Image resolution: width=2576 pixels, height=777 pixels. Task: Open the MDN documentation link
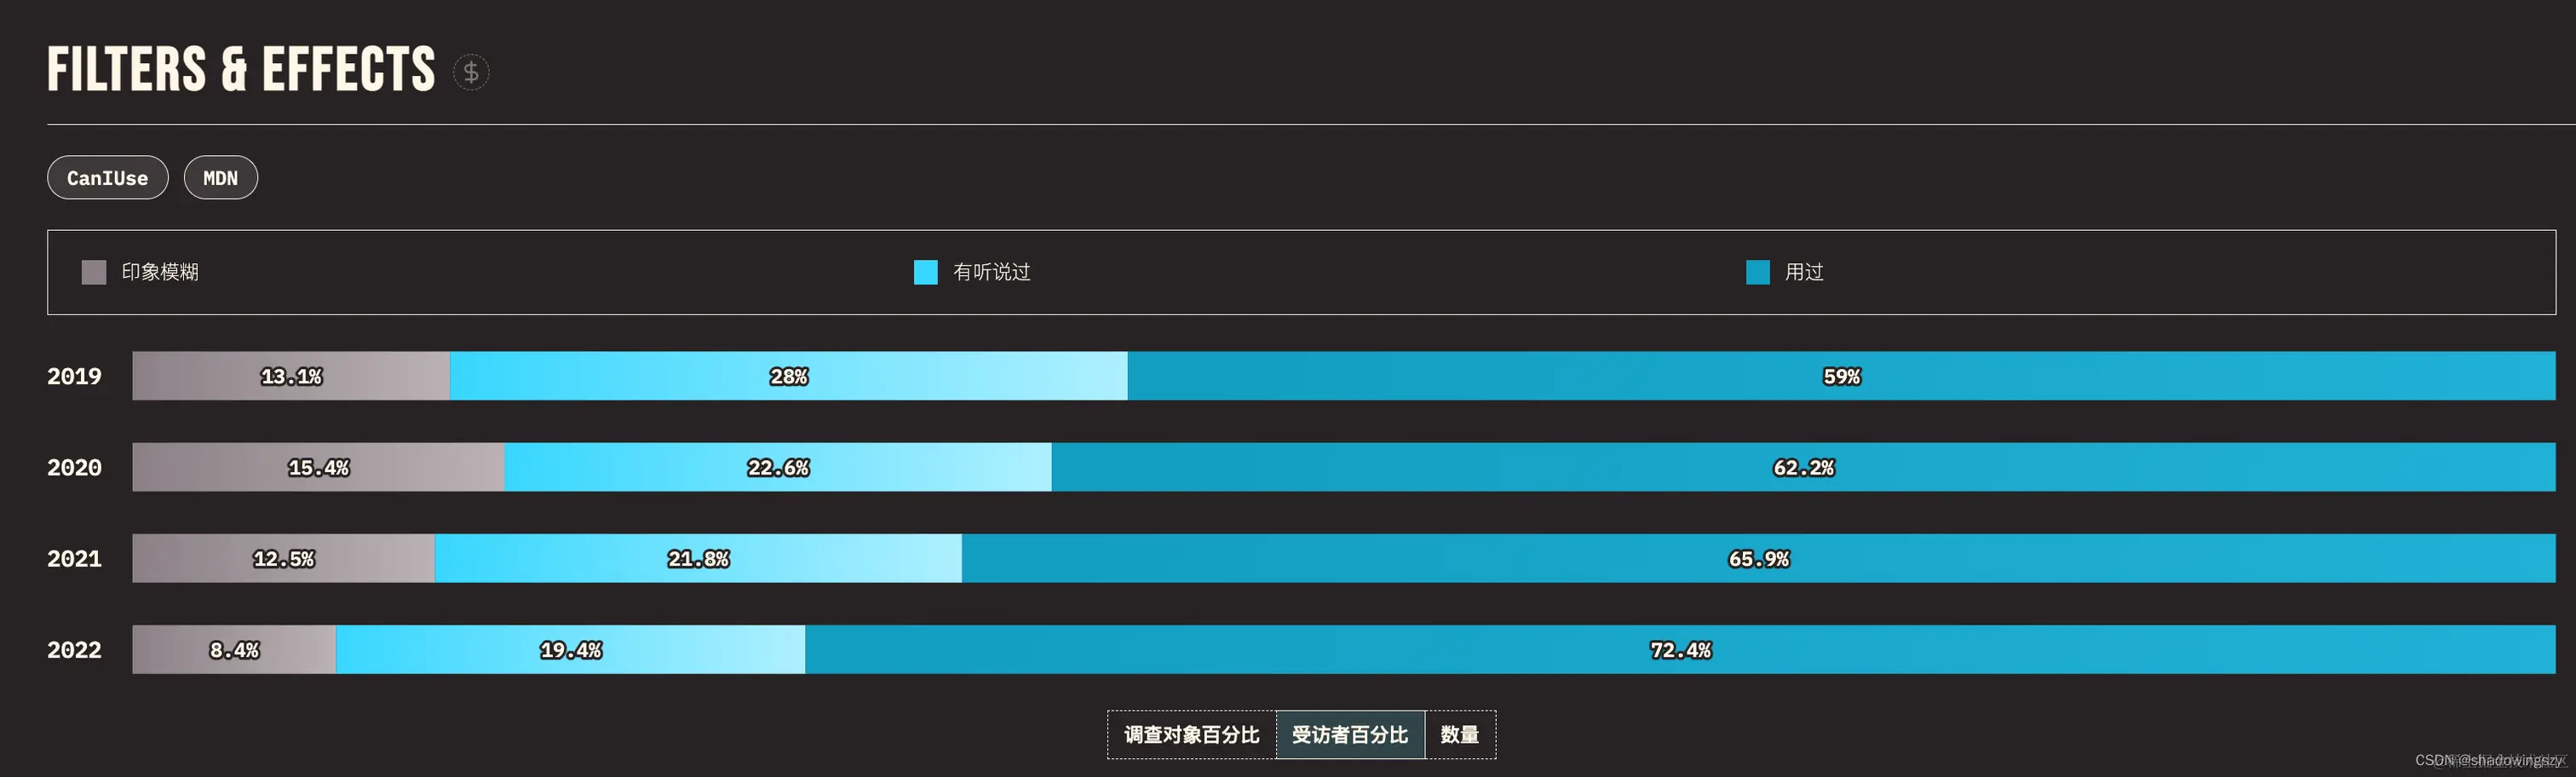pos(220,177)
